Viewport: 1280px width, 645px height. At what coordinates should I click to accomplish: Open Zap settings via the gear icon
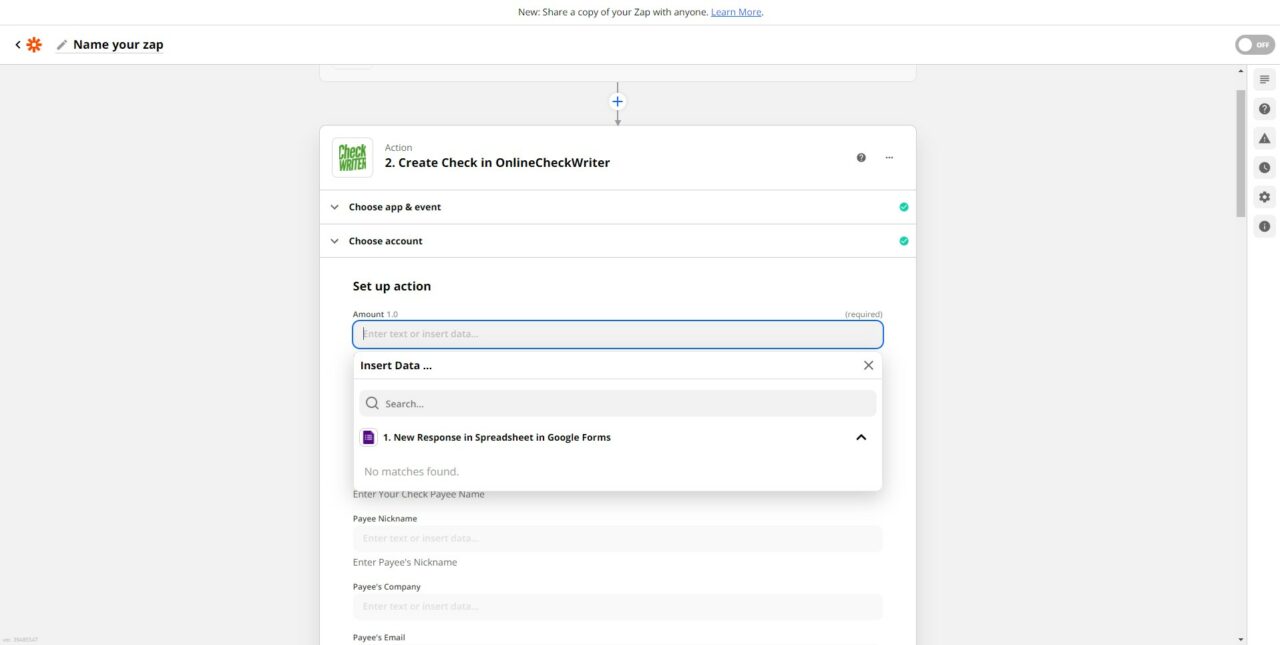pos(1263,196)
